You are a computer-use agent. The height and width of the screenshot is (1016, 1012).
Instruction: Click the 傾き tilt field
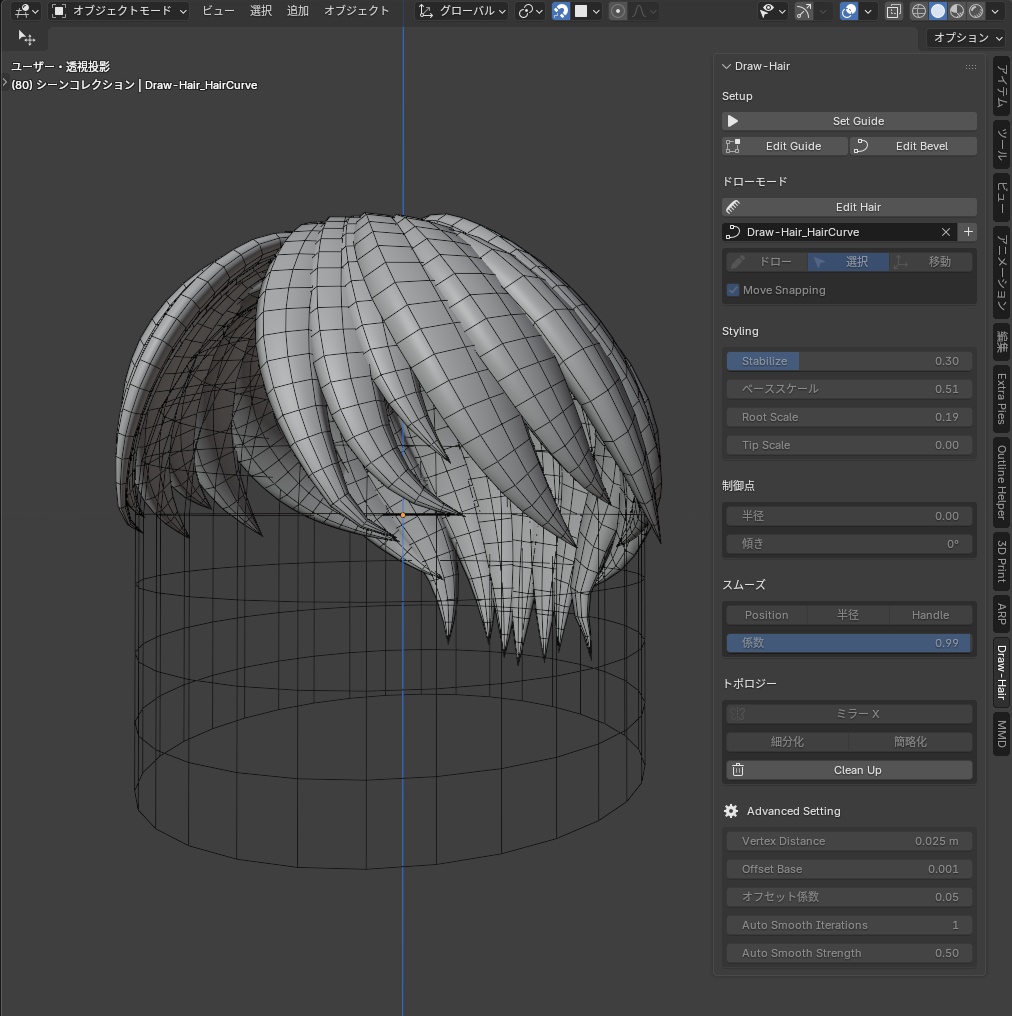click(x=849, y=544)
